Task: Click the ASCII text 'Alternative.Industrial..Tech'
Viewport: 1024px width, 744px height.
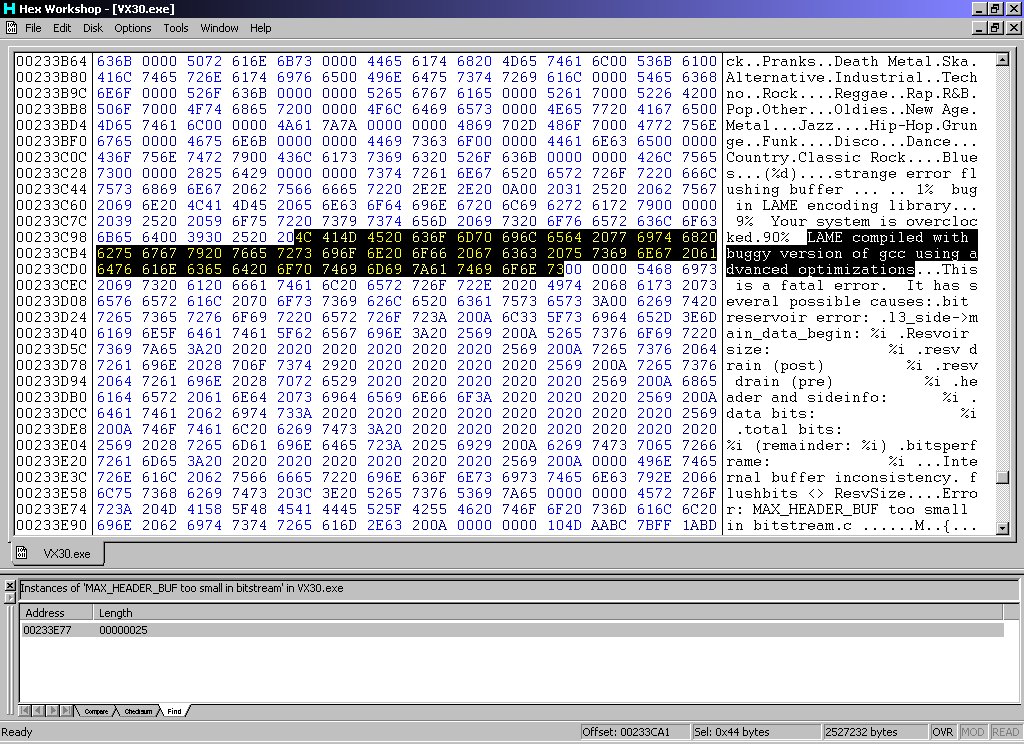Action: pyautogui.click(x=852, y=77)
